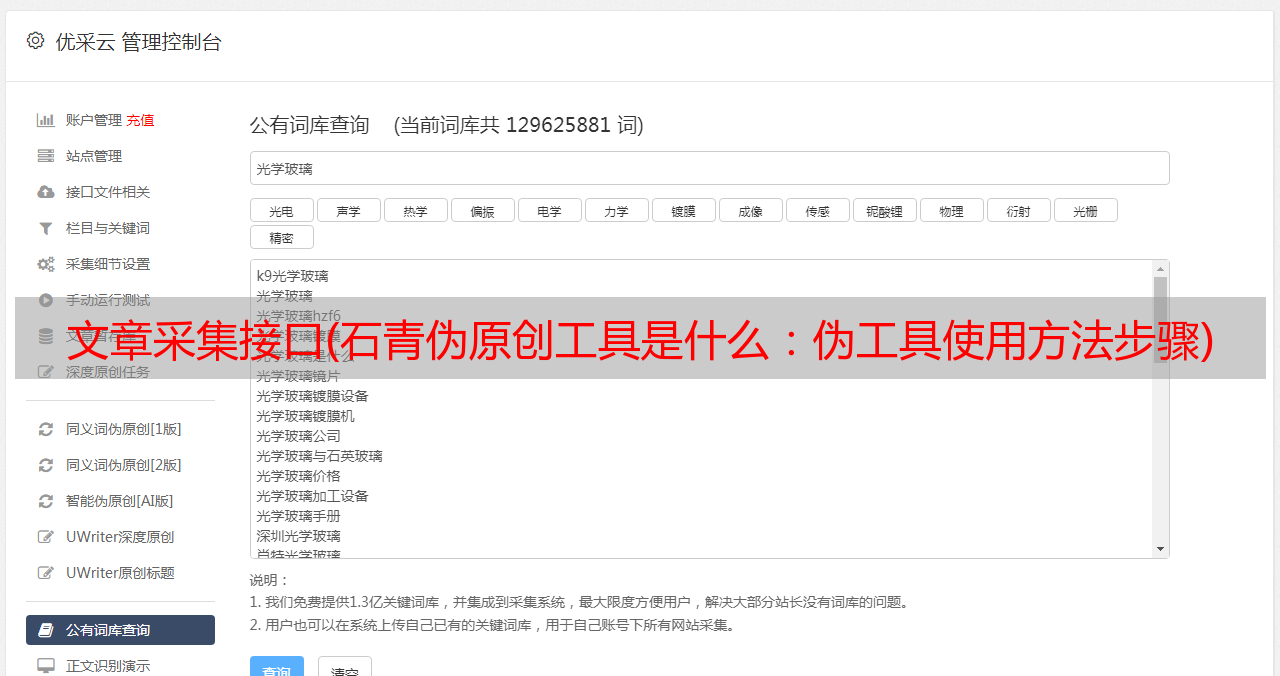Viewport: 1280px width, 676px height.
Task: Click the result 光学玻璃镜片
Action: click(x=298, y=376)
